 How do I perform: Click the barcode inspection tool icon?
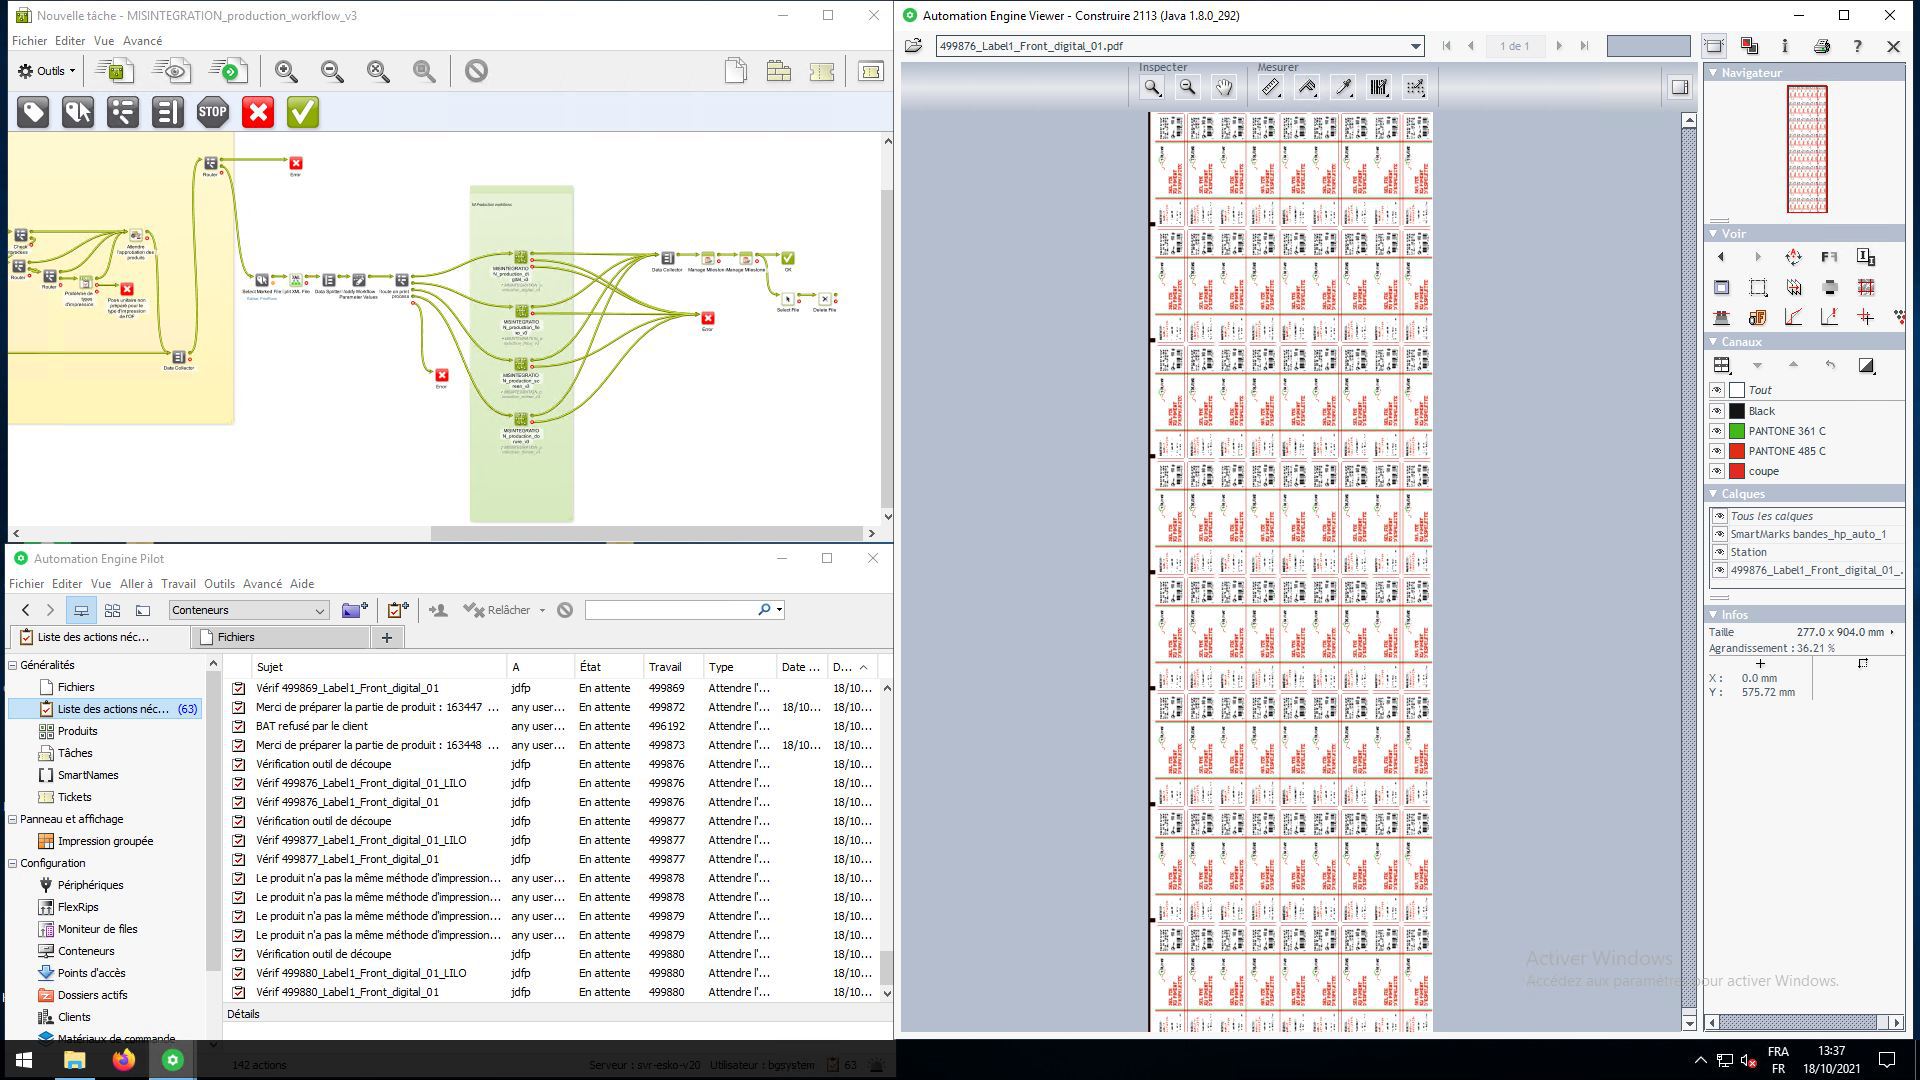1379,88
